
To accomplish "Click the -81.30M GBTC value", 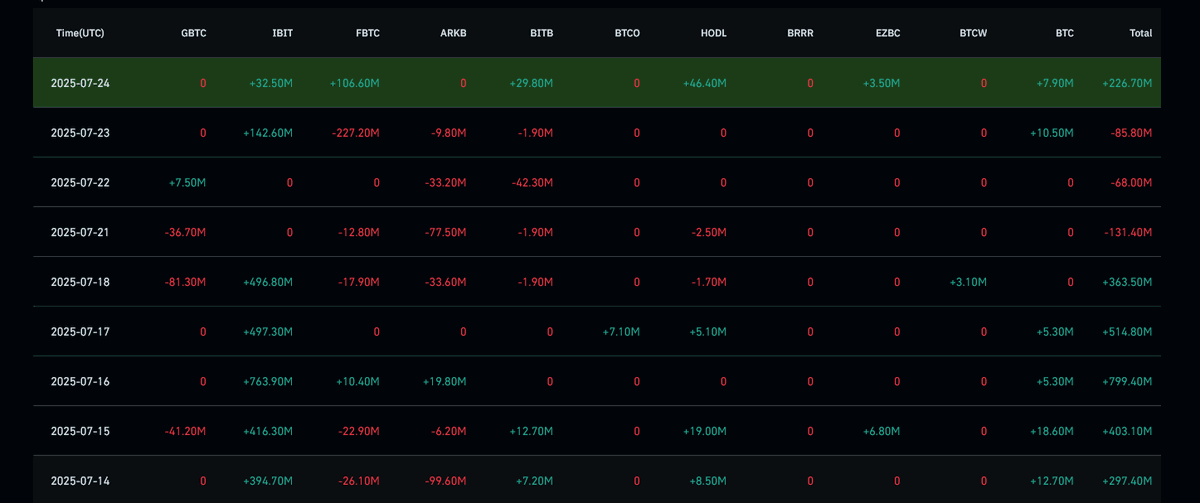I will [185, 282].
